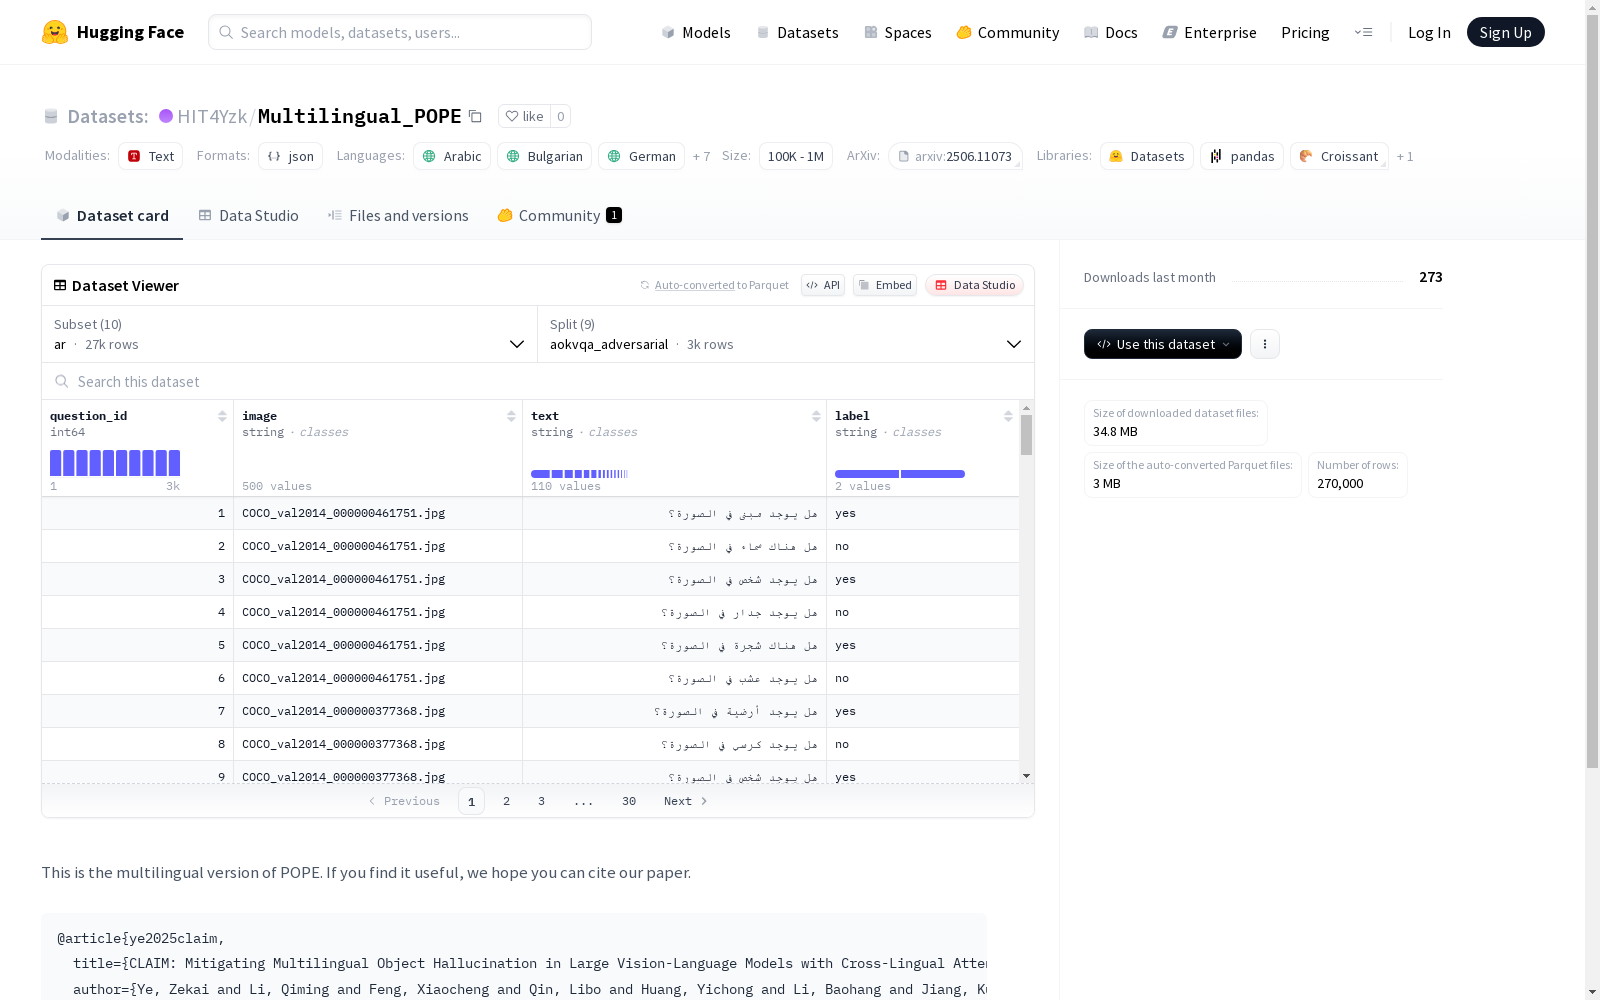Focus the top search models field
Image resolution: width=1600 pixels, height=1000 pixels.
(x=400, y=32)
